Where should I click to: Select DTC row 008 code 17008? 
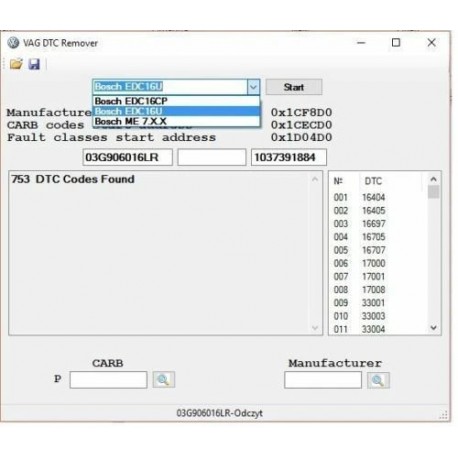(378, 290)
